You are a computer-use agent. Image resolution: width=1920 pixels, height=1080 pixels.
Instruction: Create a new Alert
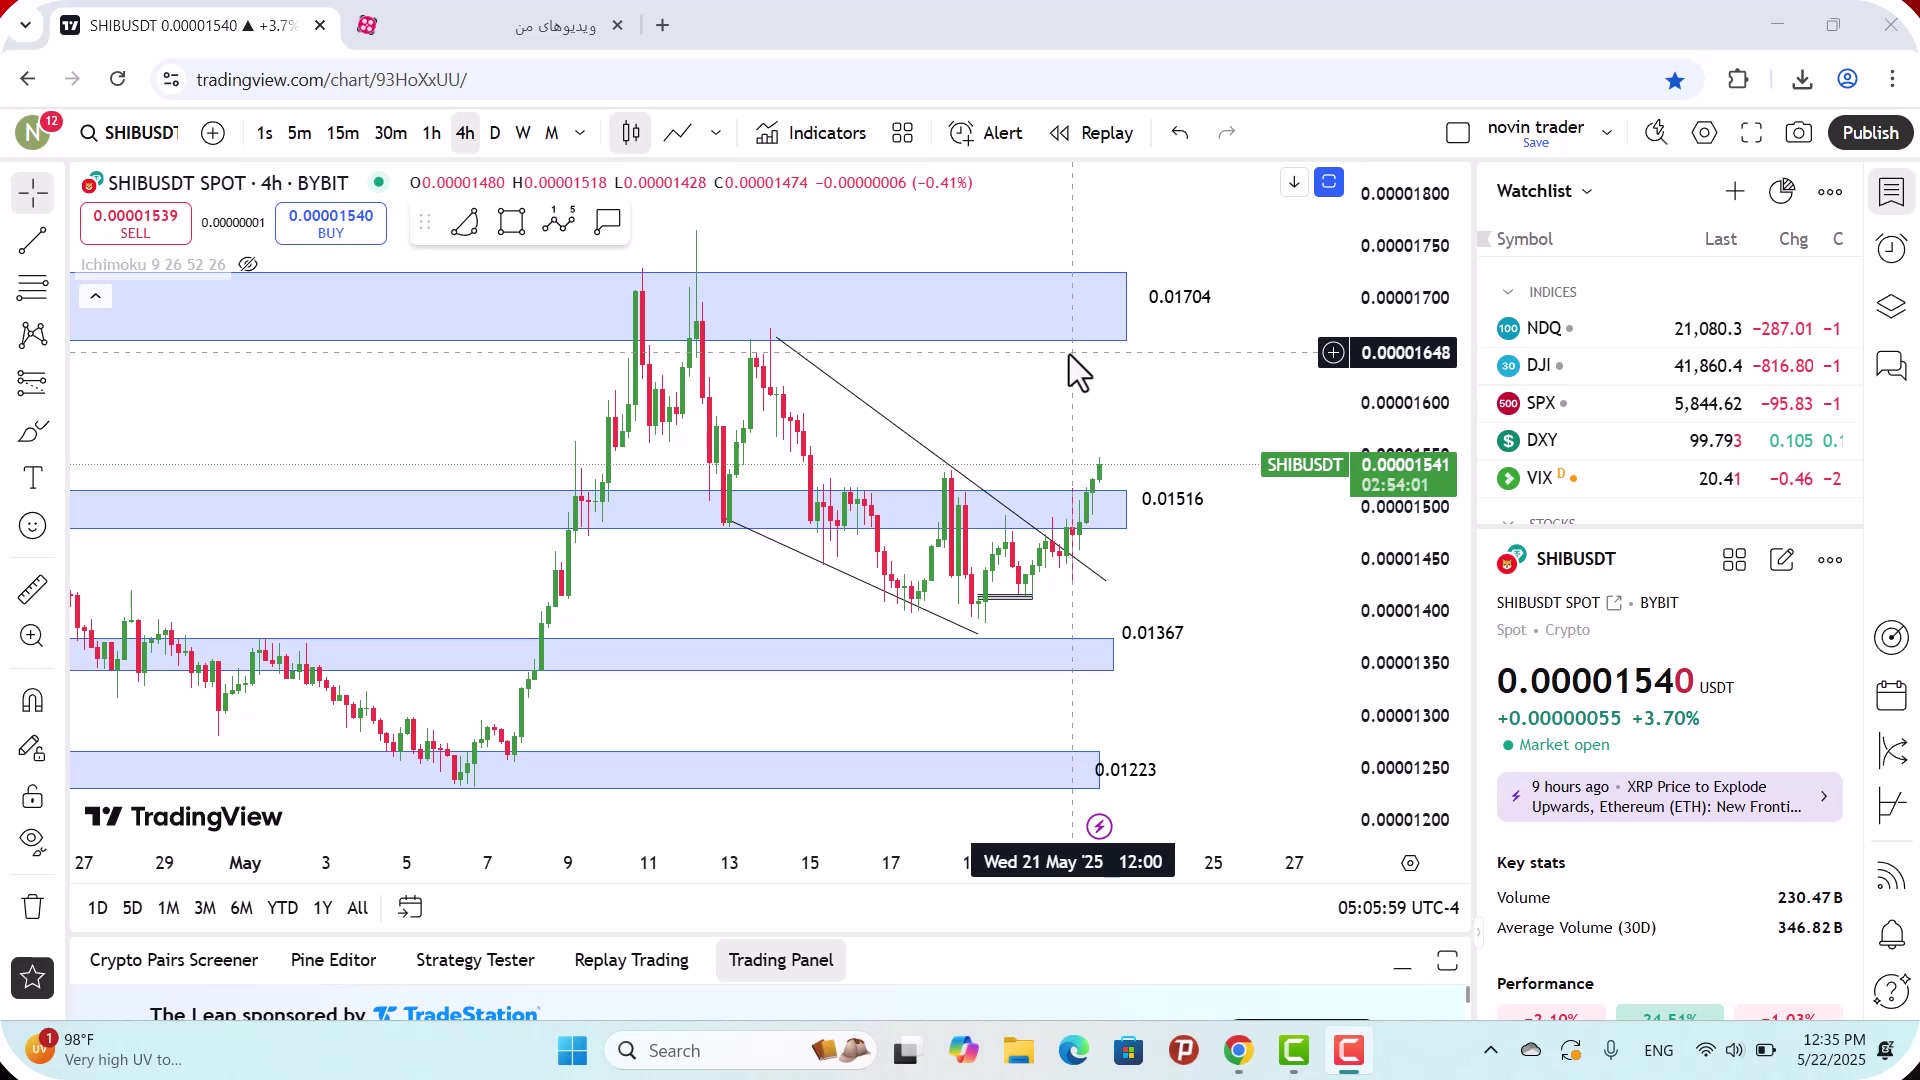[x=986, y=133]
